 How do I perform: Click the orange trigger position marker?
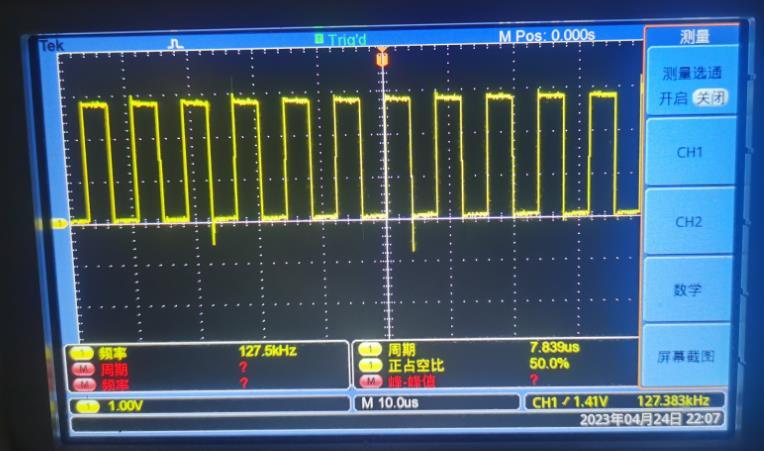[x=382, y=59]
